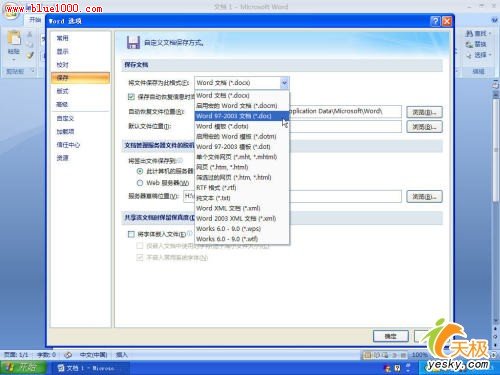Screen dimensions: 500x375
Task: Switch to Print Layout view icon in the status bar
Action: pos(367,355)
